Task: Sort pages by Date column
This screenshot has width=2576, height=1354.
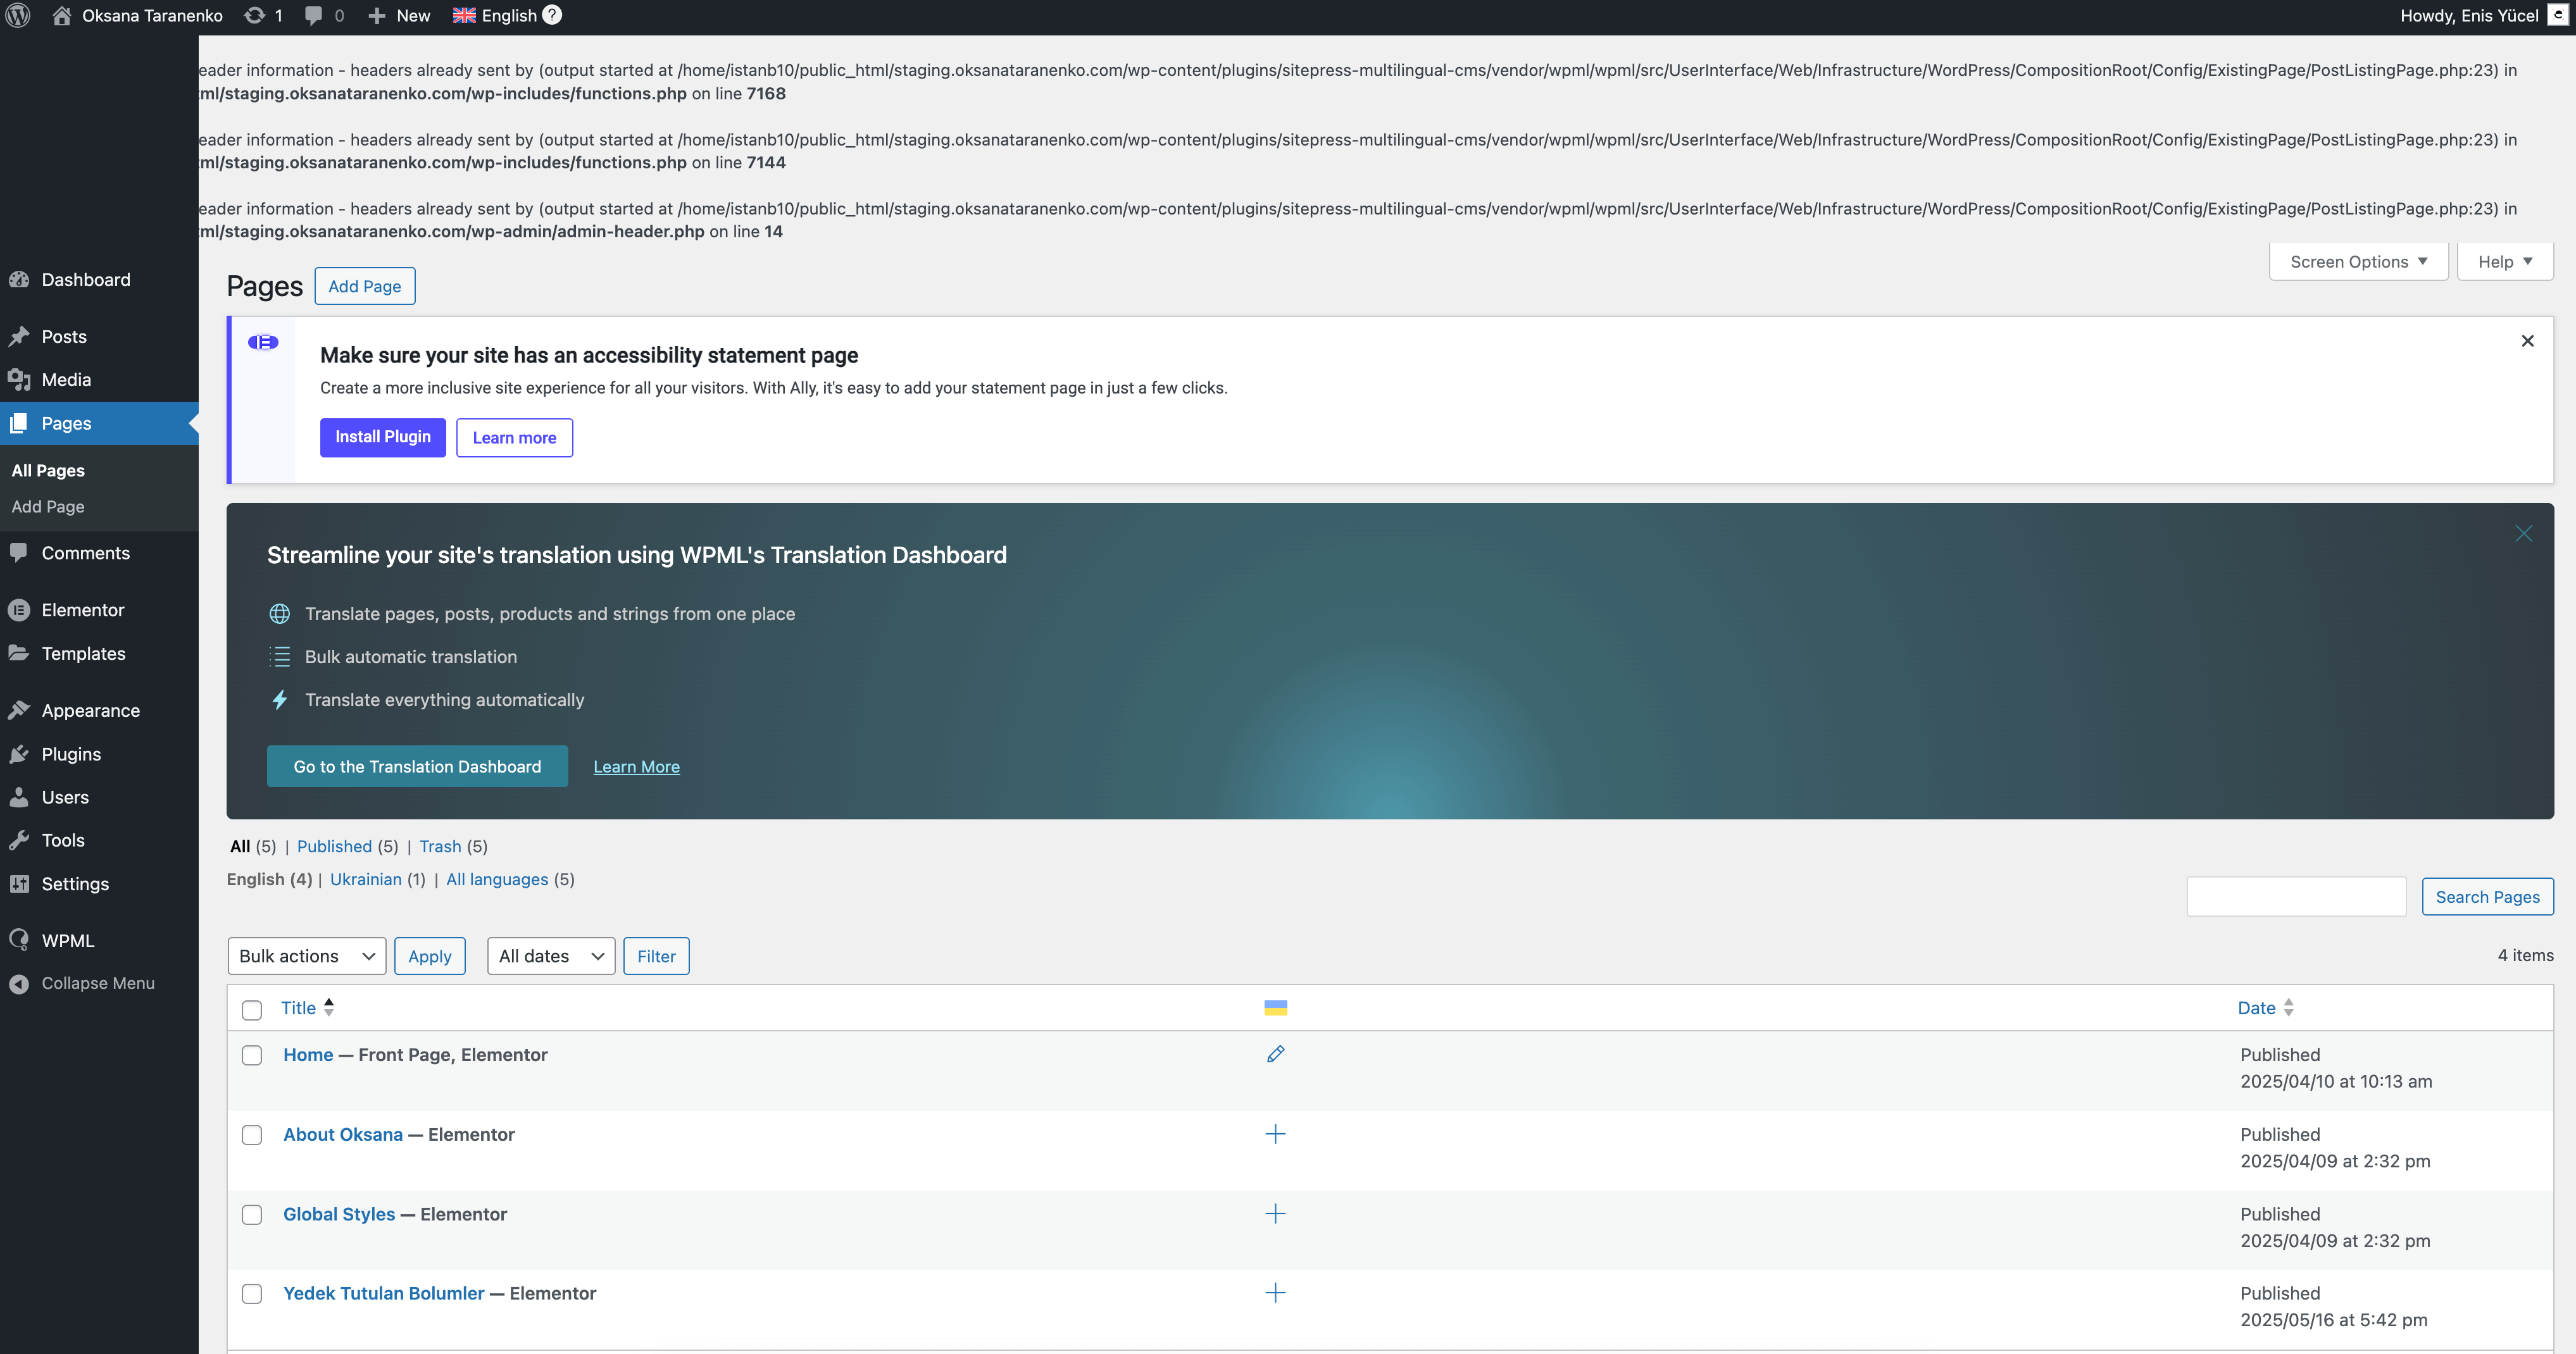Action: (x=2265, y=1008)
